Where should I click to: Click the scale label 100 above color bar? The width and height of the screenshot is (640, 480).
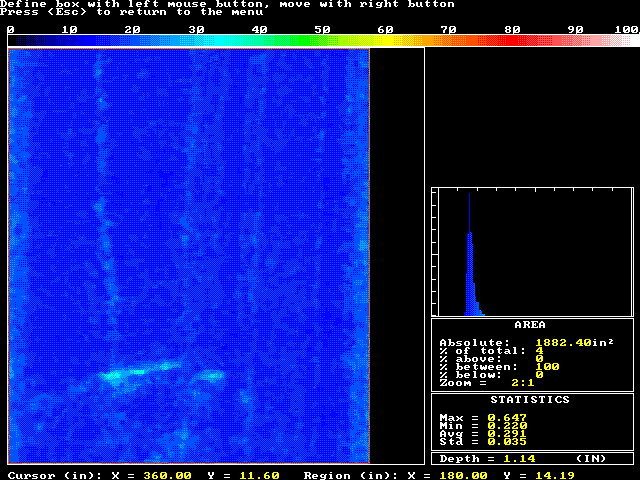627,29
